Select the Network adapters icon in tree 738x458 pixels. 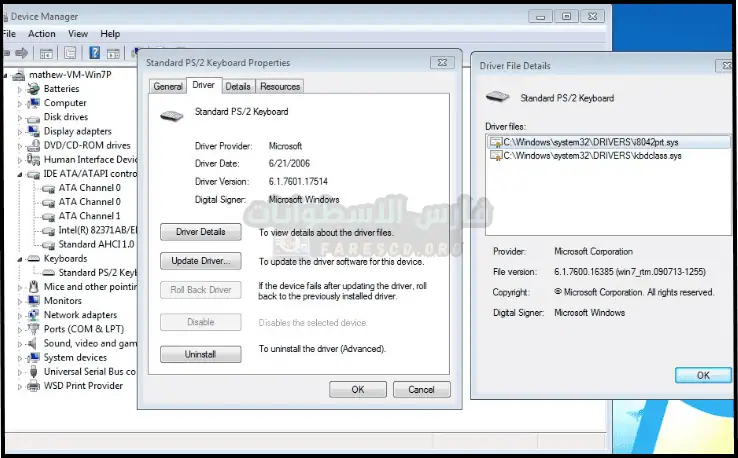click(x=33, y=315)
